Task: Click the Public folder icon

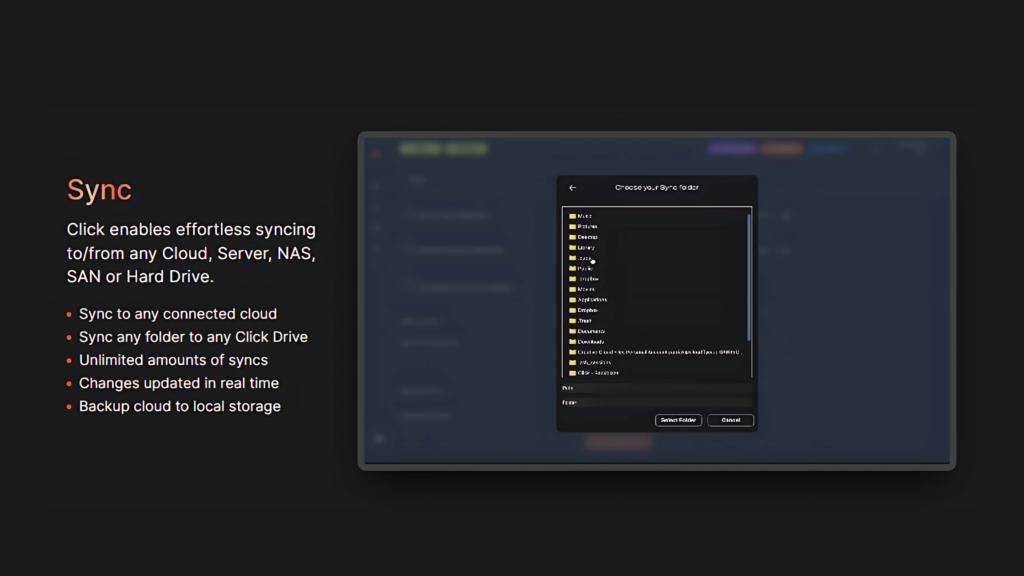Action: point(573,269)
